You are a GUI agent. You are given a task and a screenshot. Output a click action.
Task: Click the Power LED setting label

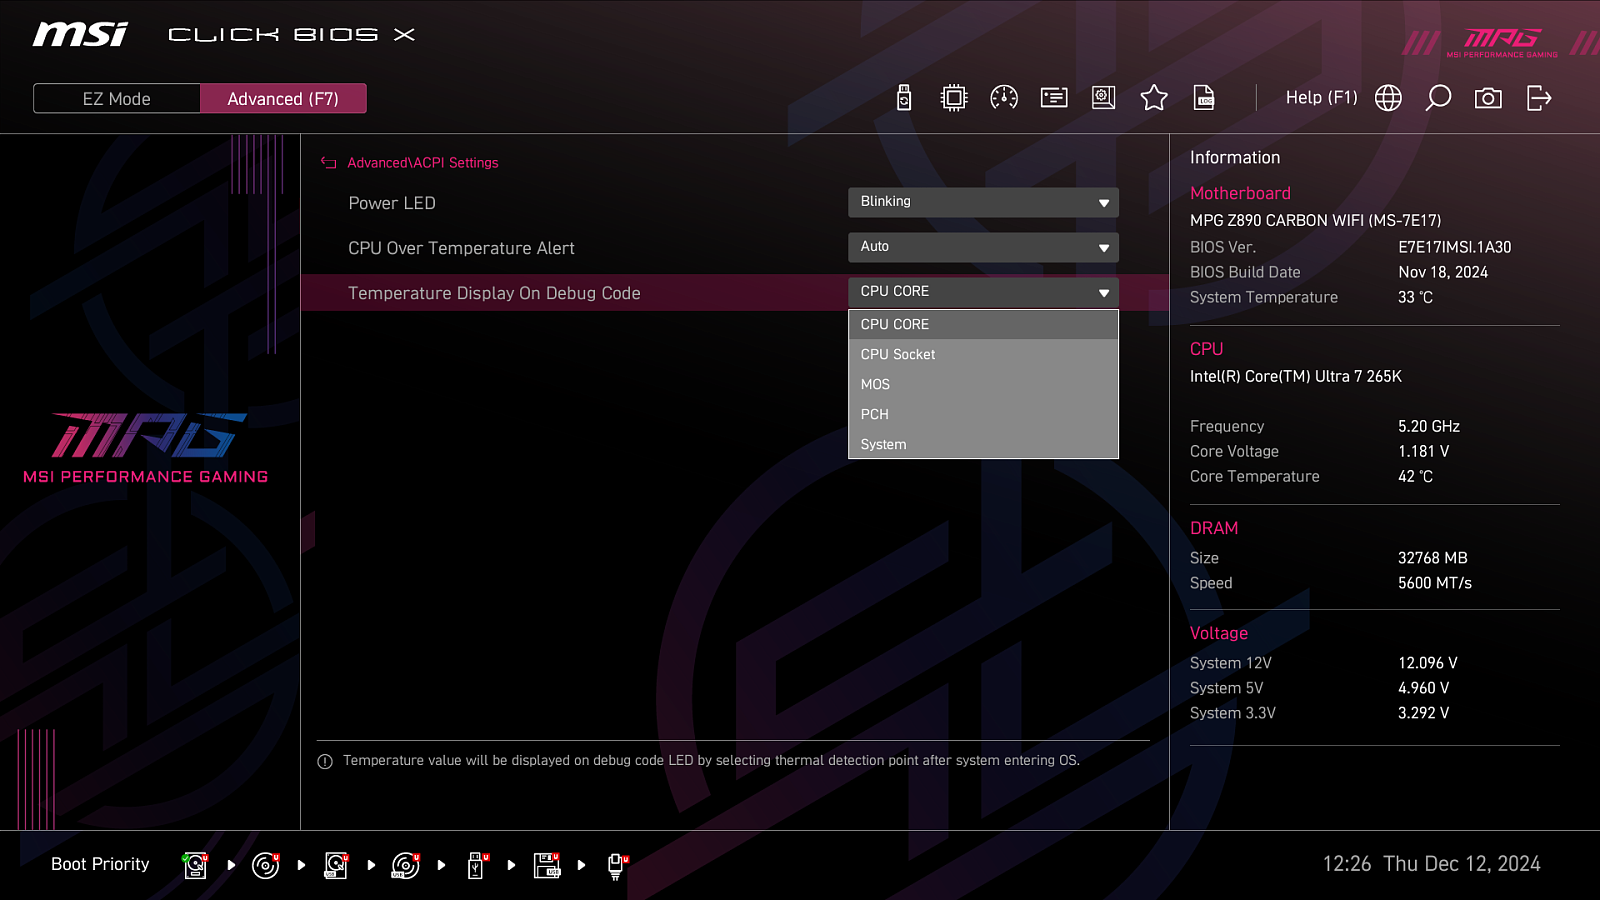pos(392,203)
